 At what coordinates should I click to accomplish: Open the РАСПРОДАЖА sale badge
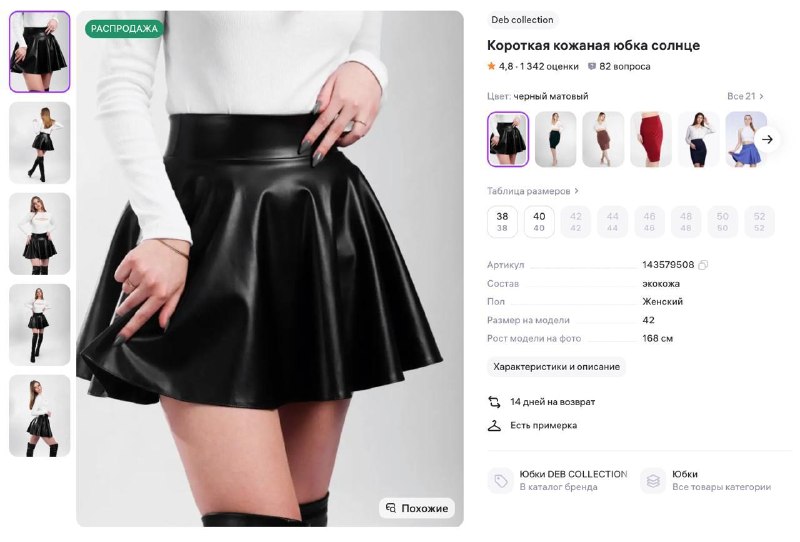(124, 29)
